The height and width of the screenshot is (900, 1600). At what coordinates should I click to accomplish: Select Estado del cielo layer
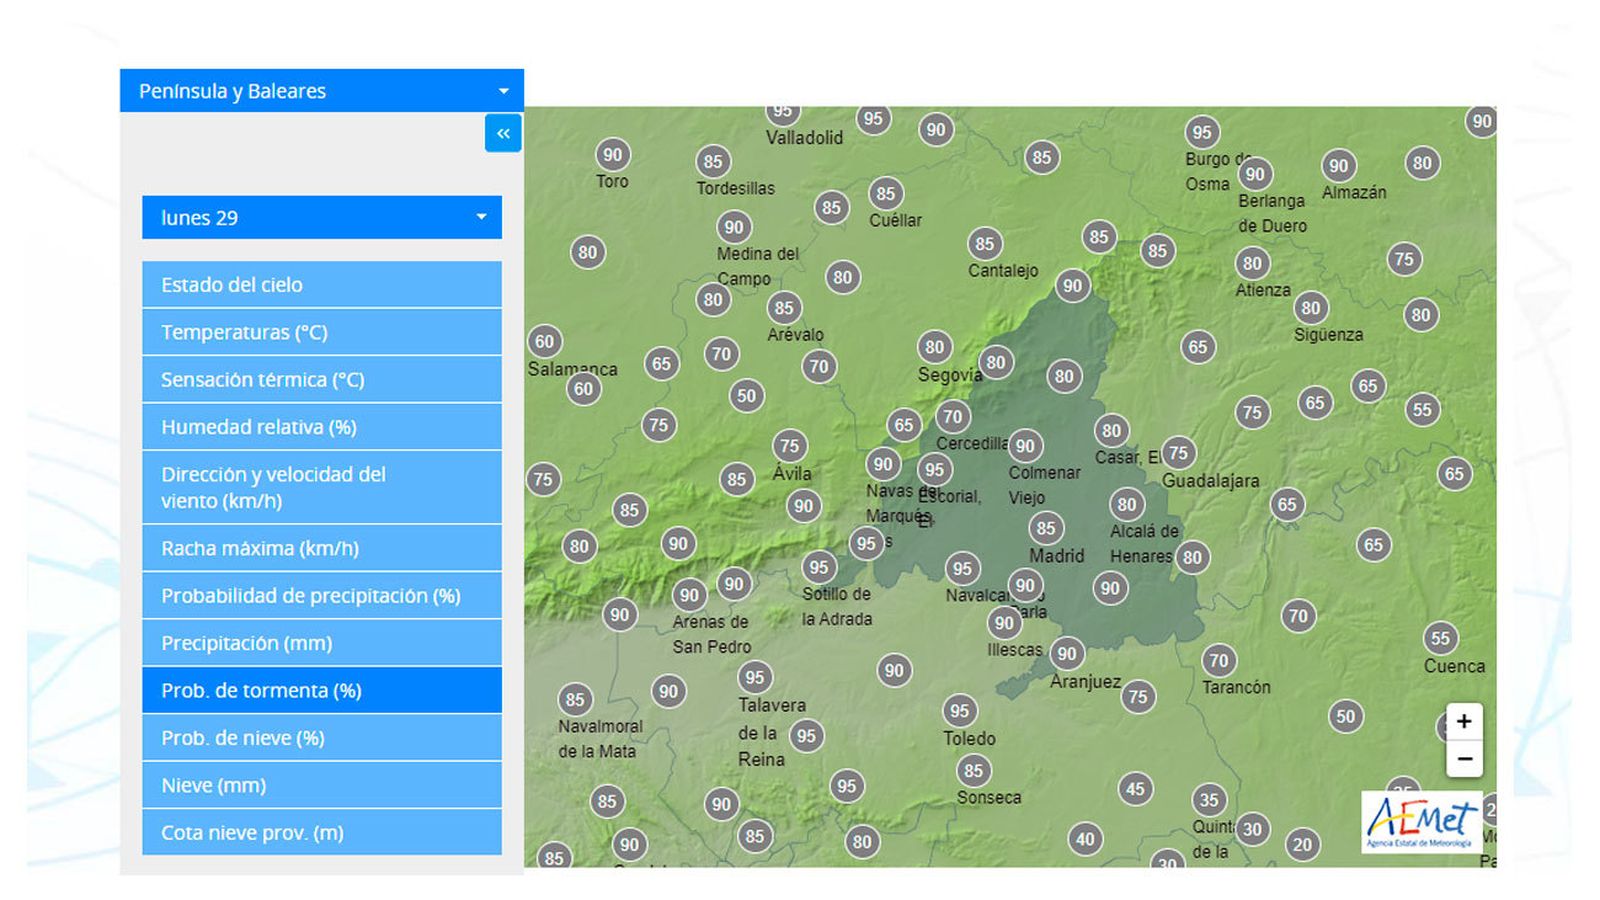pos(322,285)
